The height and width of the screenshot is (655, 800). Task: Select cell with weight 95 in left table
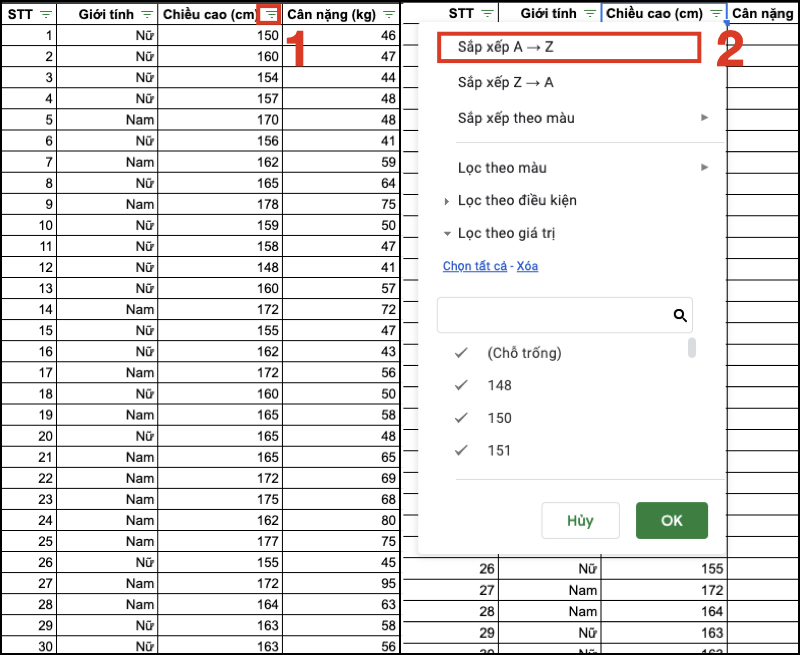(x=340, y=583)
